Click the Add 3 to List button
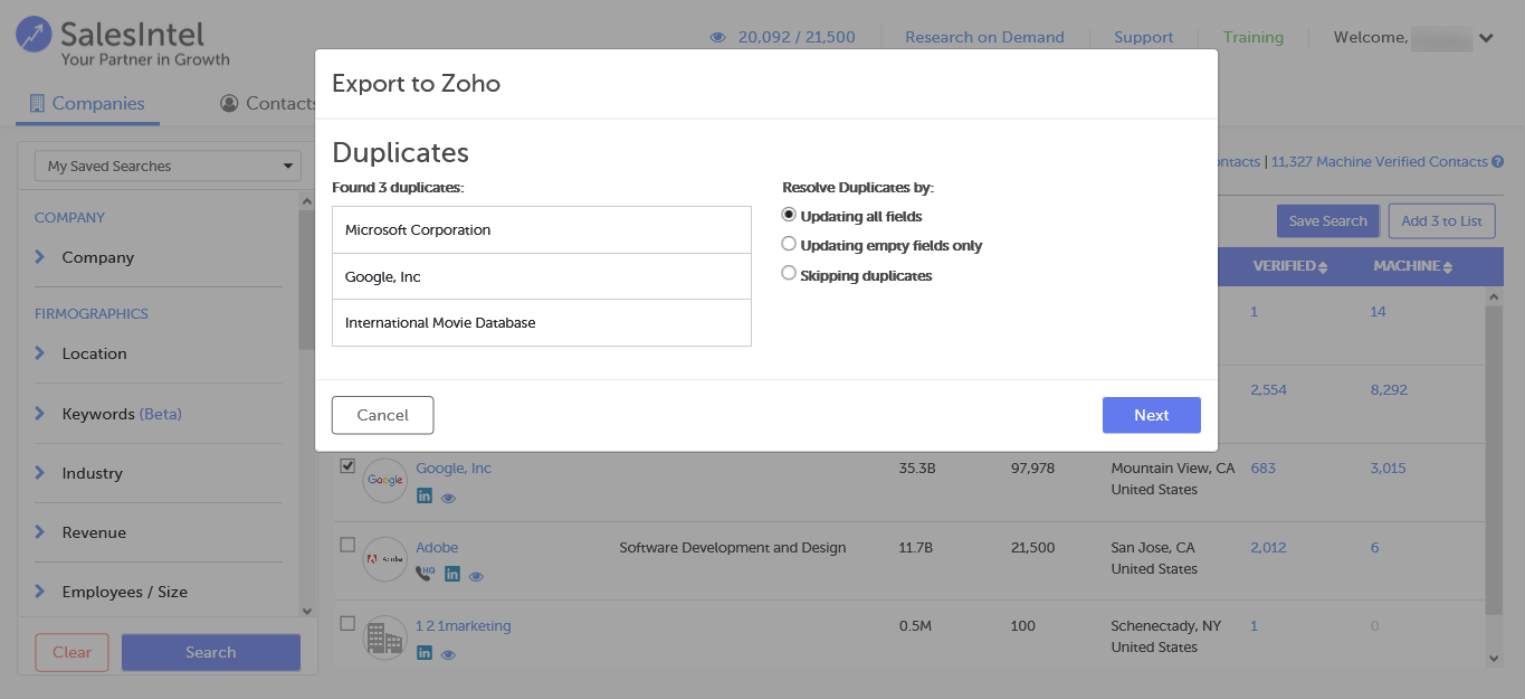This screenshot has height=699, width=1525. pyautogui.click(x=1441, y=221)
